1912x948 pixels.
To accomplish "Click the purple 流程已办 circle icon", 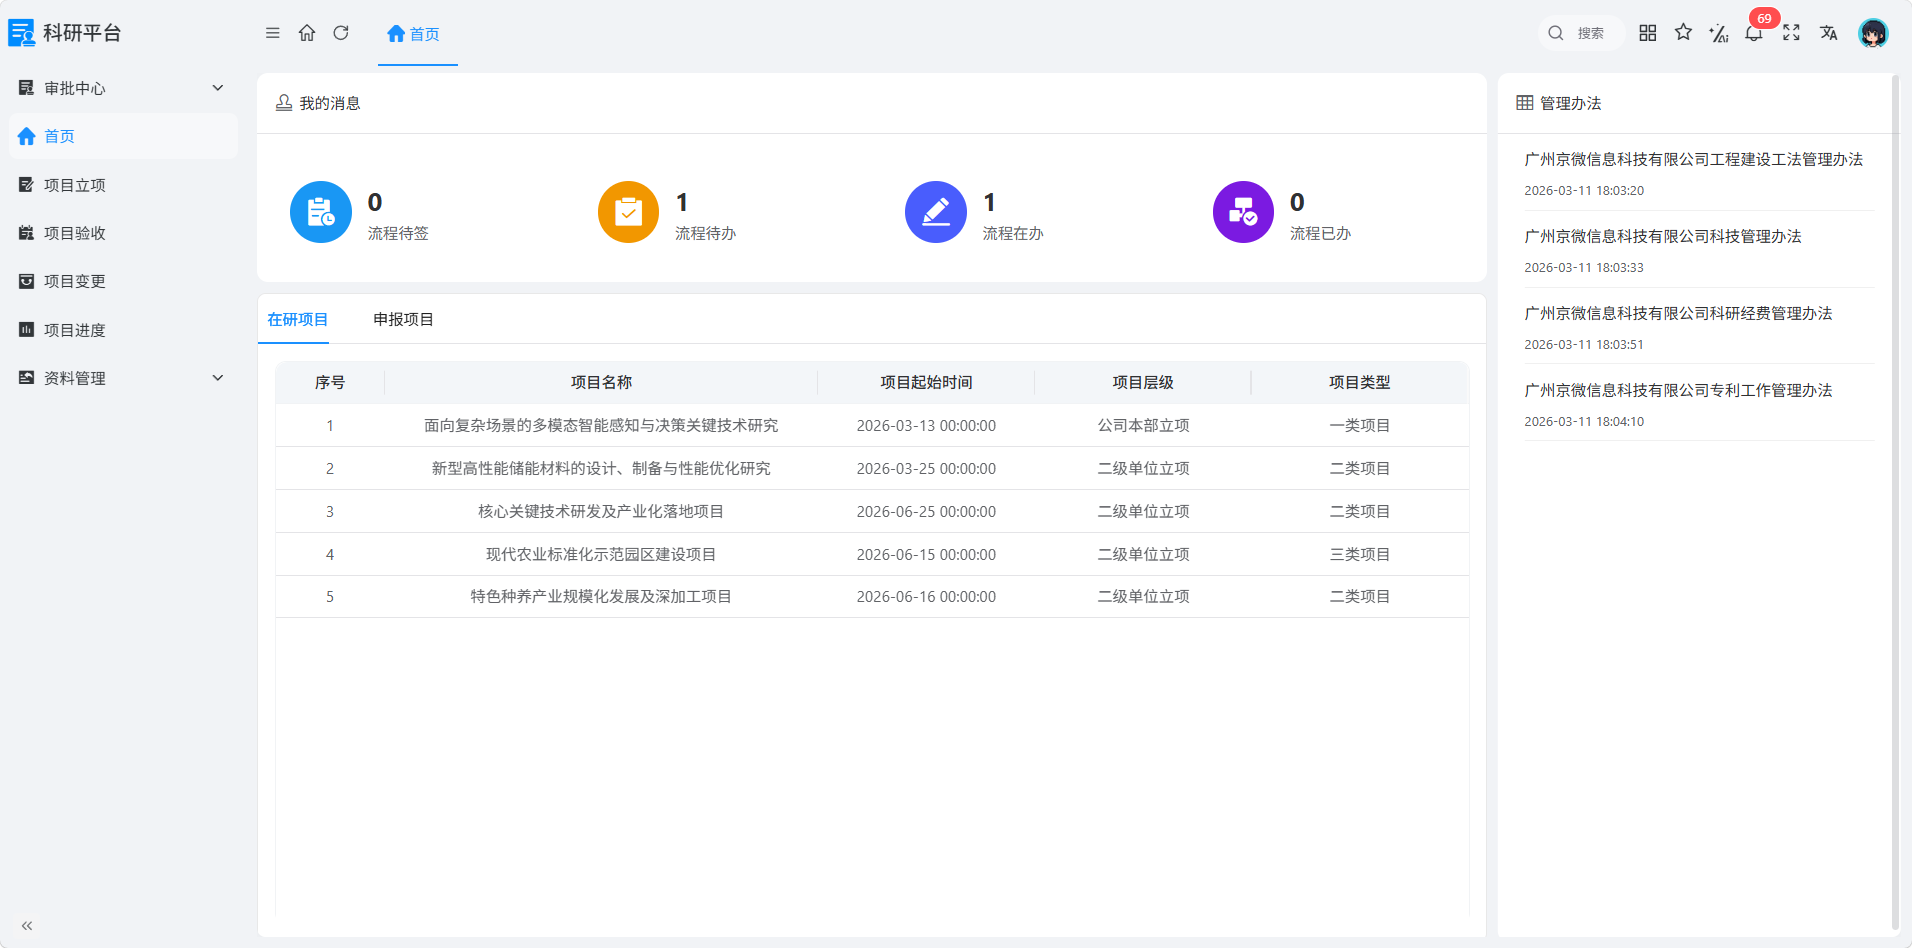I will (1244, 212).
